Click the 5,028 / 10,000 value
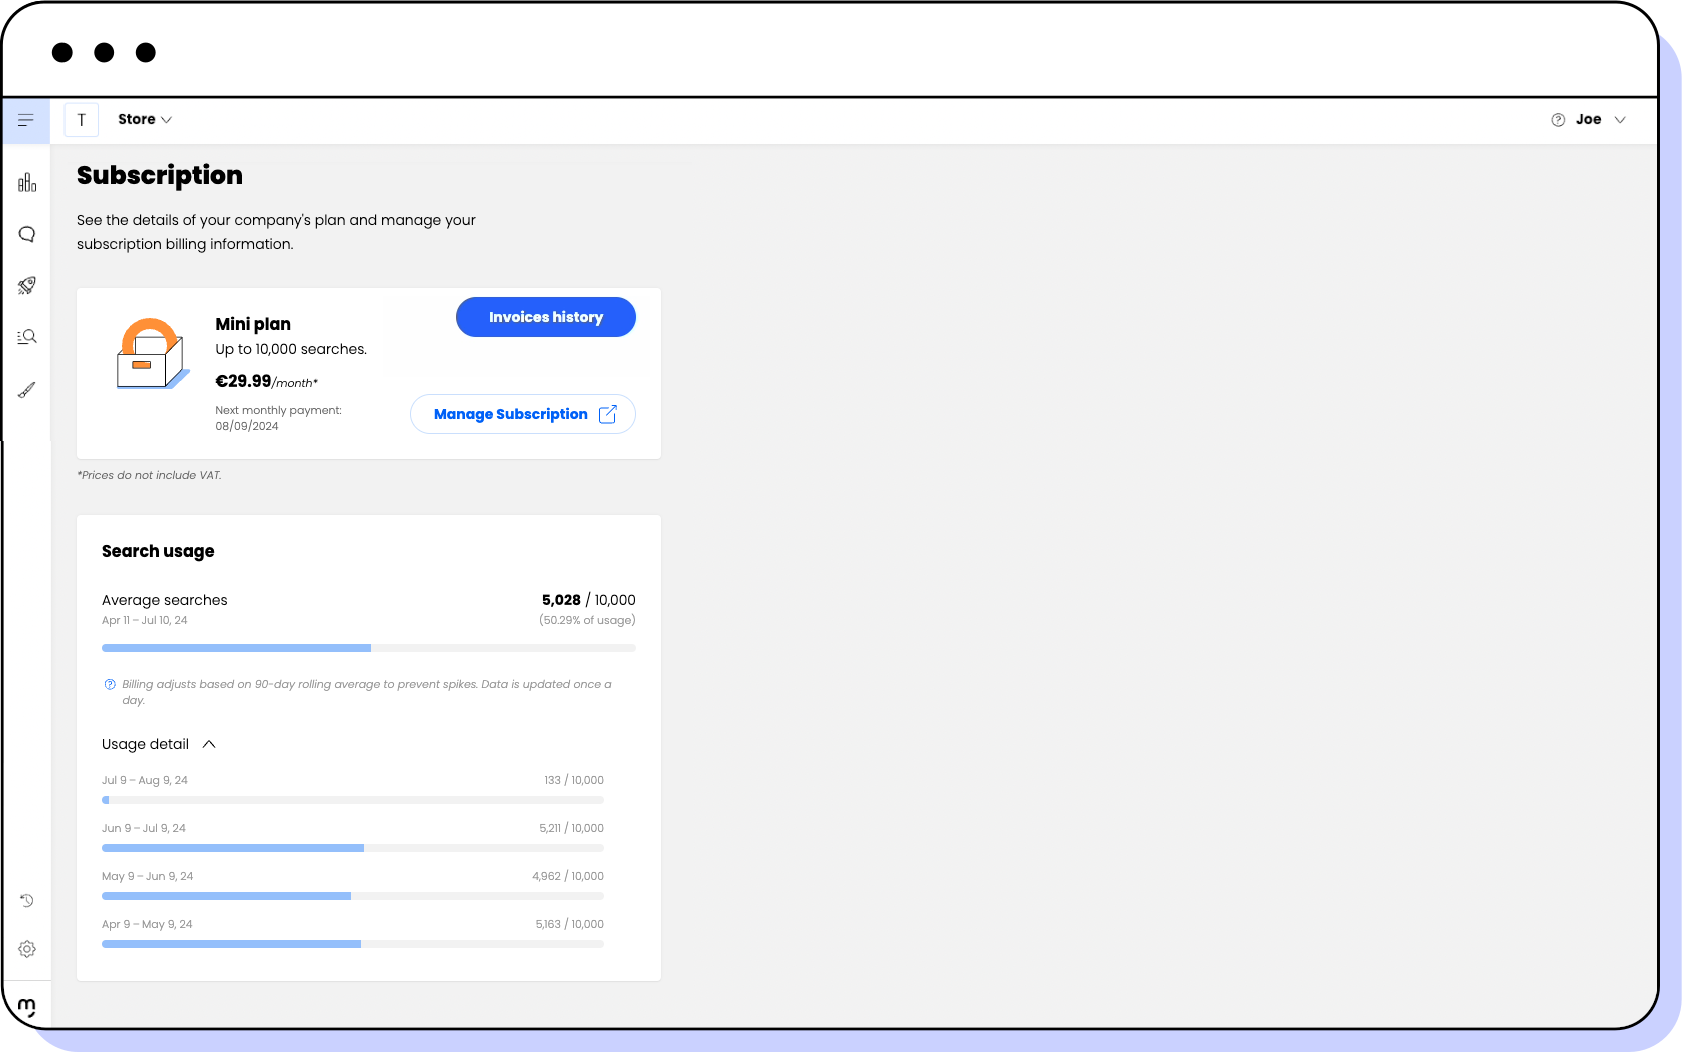 589,600
